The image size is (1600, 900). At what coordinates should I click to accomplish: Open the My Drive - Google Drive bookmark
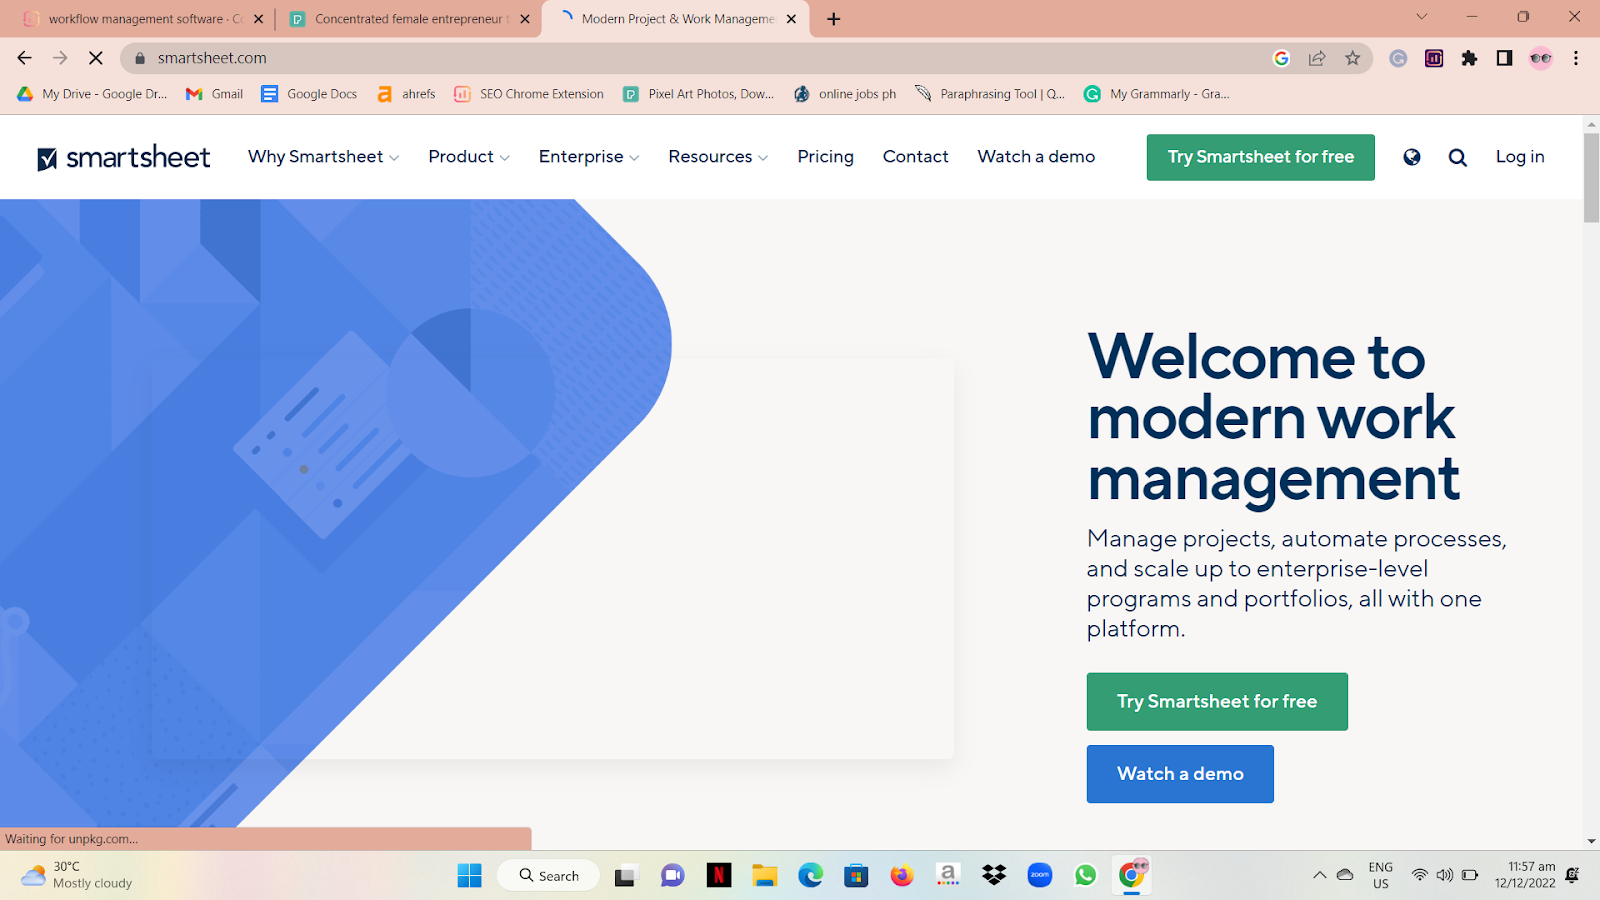pyautogui.click(x=92, y=94)
